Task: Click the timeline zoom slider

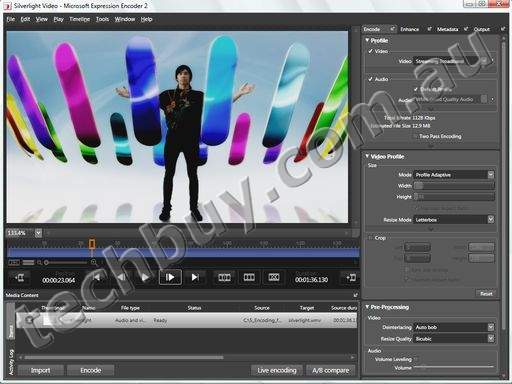Action: tap(66, 263)
